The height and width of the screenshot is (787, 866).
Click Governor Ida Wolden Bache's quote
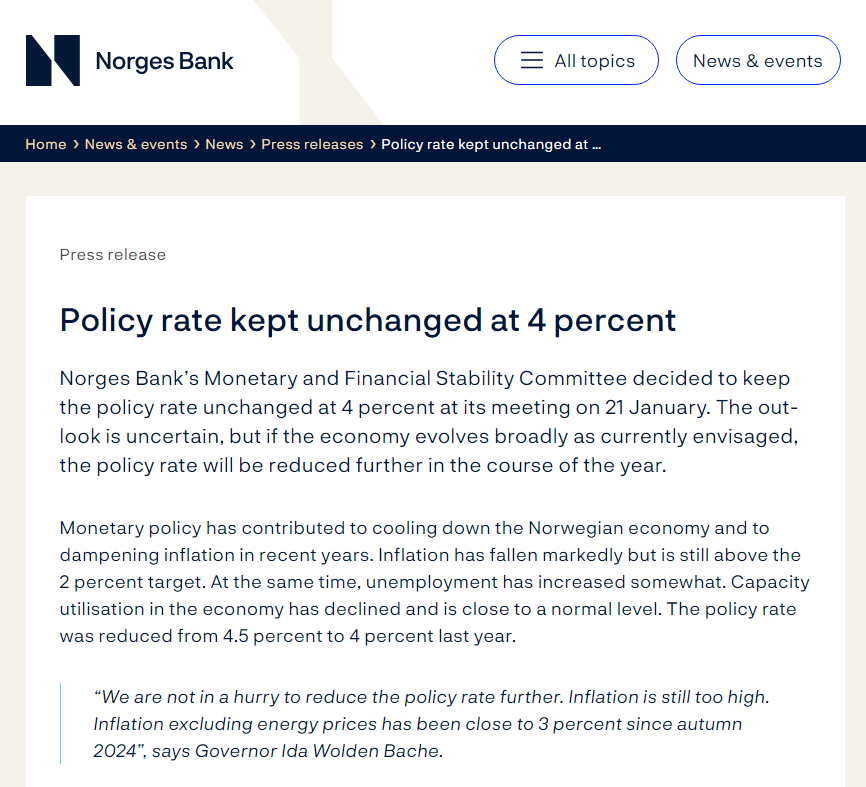pos(431,723)
